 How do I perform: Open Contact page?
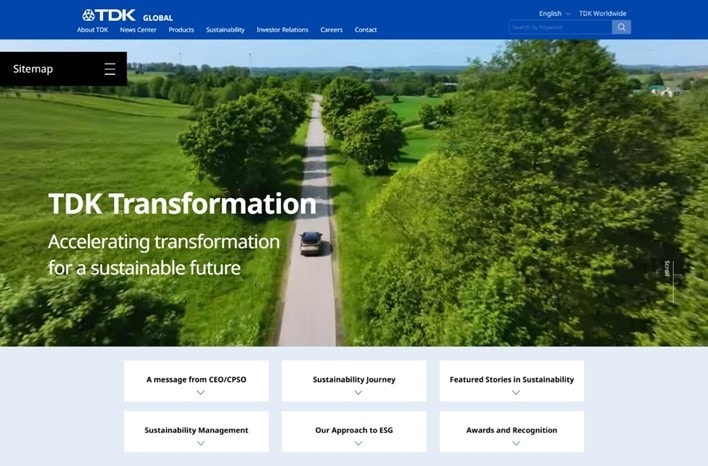point(366,30)
